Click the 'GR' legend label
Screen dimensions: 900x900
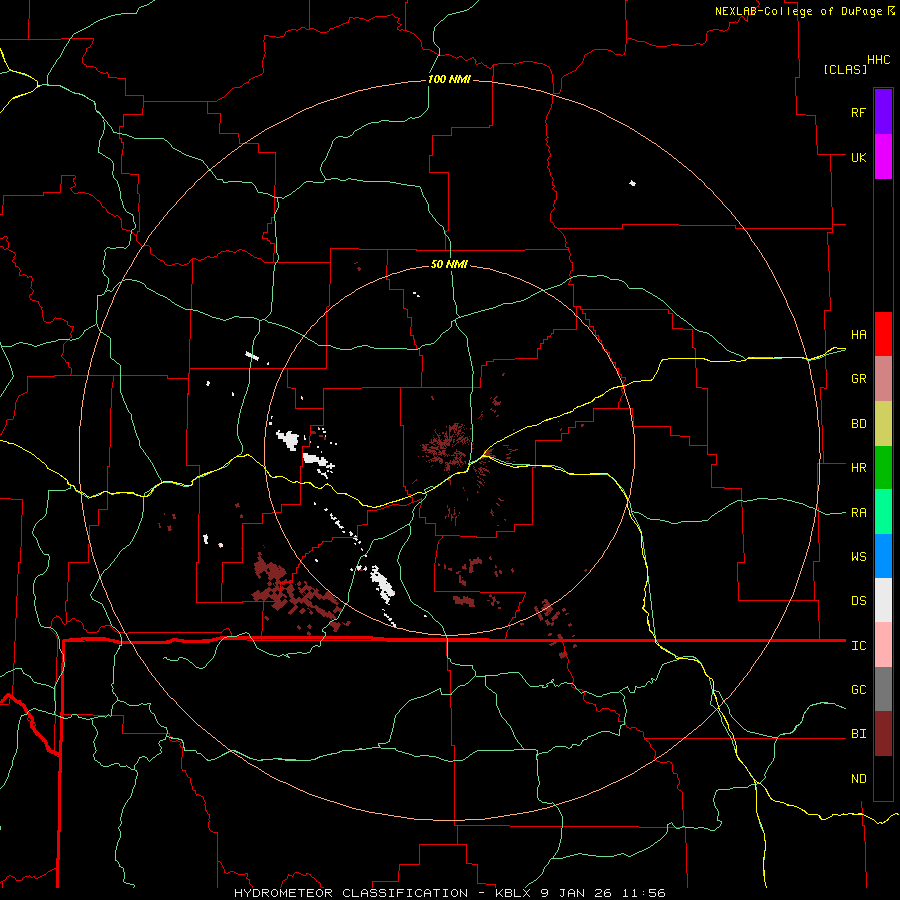(x=859, y=379)
